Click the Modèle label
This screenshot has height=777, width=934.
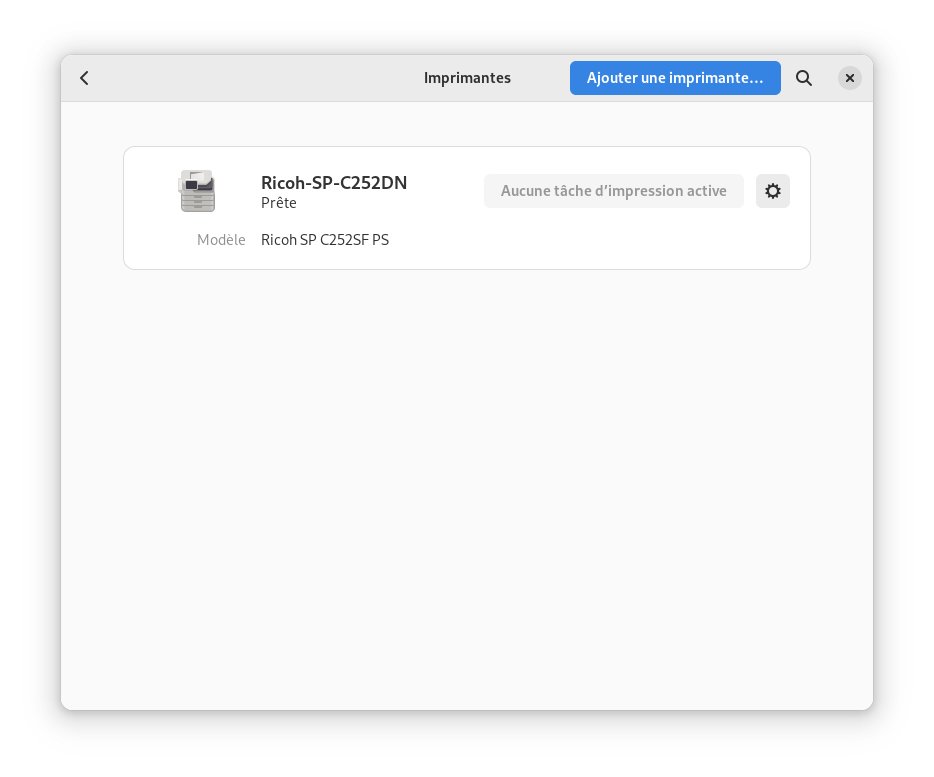coord(221,240)
